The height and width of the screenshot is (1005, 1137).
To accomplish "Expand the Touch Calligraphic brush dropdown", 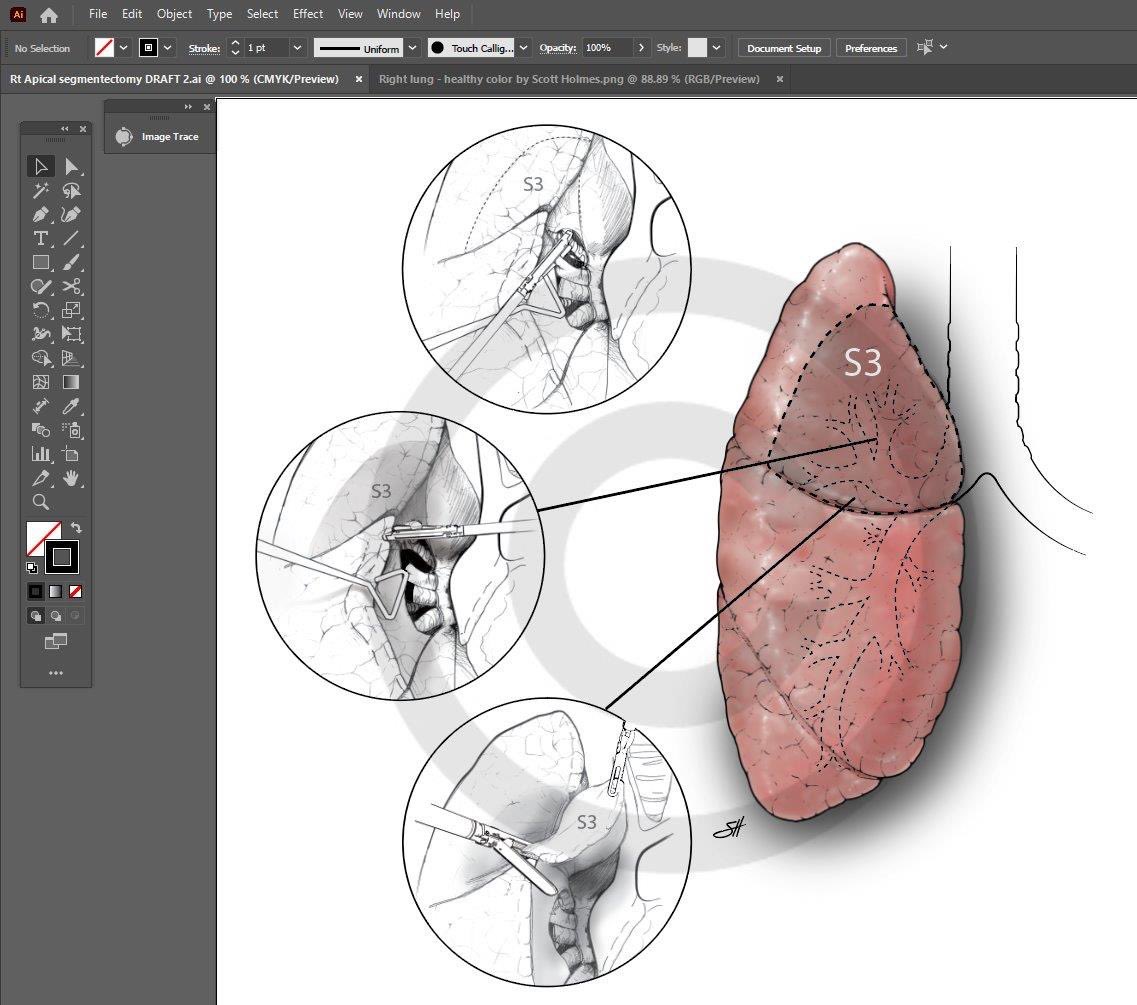I will 525,47.
